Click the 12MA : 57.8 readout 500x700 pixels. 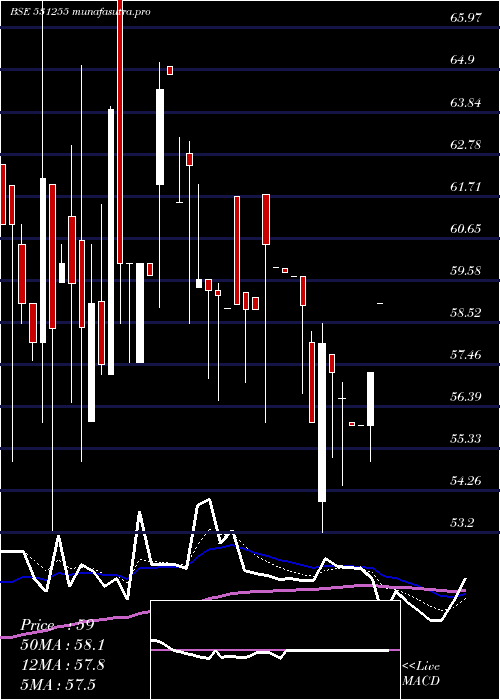tap(62, 665)
